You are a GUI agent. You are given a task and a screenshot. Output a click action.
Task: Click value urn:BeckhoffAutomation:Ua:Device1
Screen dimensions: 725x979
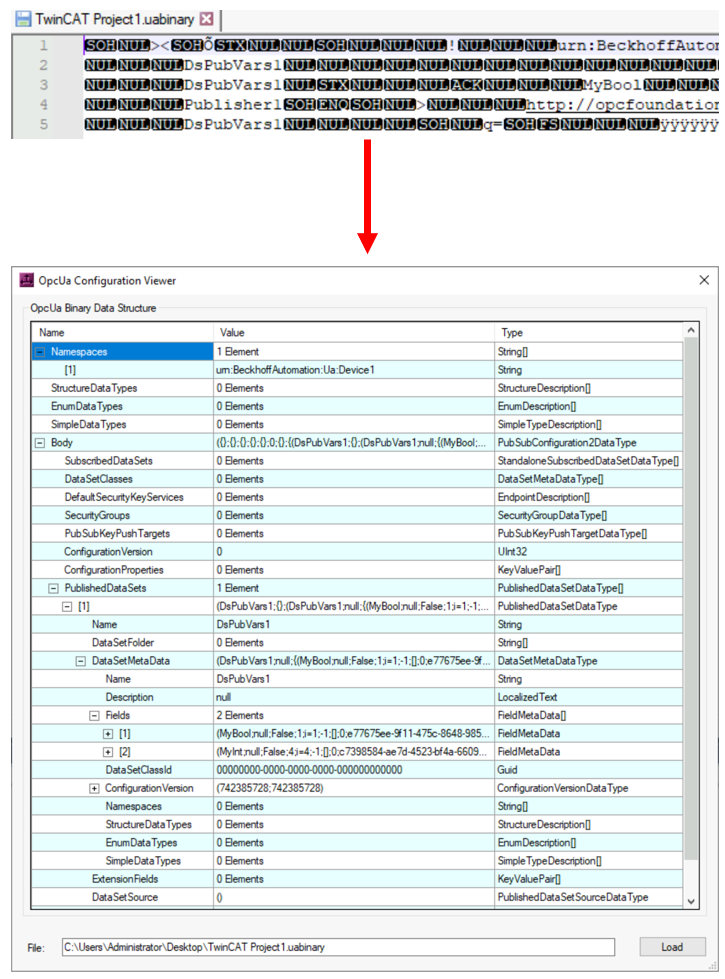[x=295, y=370]
